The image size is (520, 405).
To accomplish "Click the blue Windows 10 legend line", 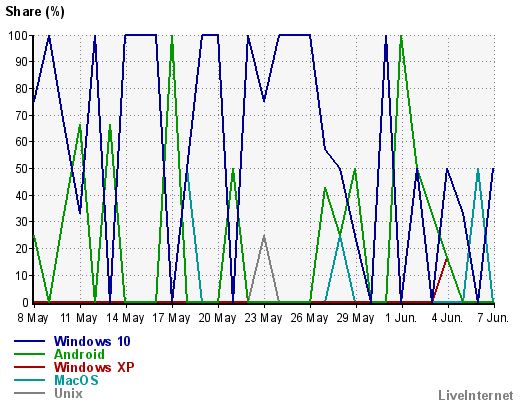I will coord(29,341).
